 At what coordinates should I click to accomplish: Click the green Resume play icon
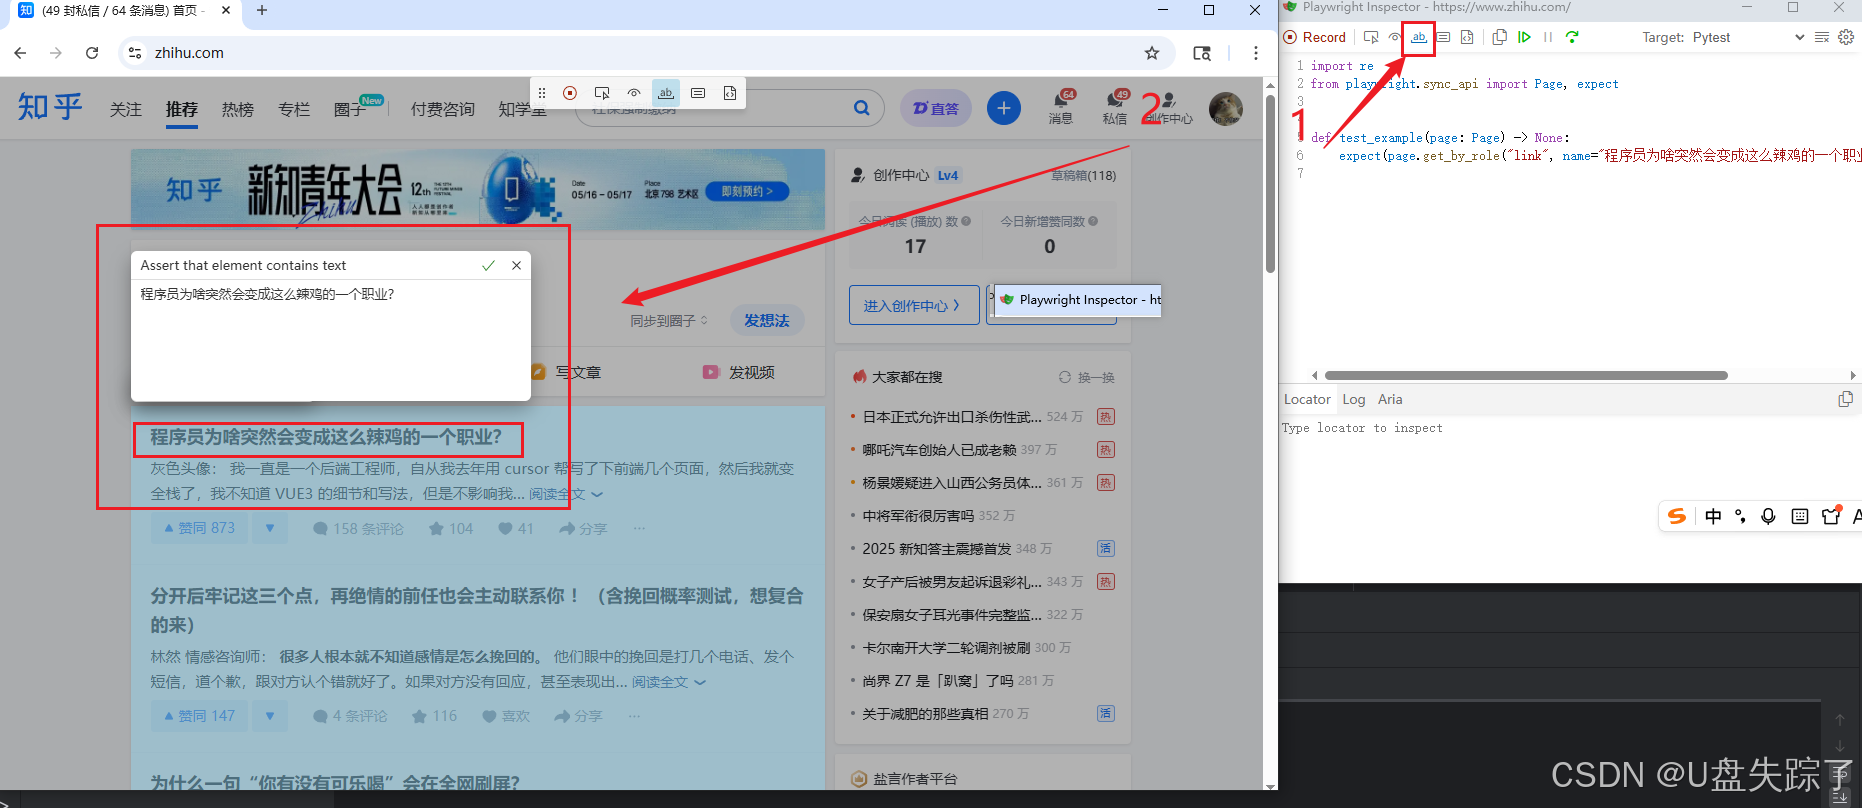pos(1524,37)
